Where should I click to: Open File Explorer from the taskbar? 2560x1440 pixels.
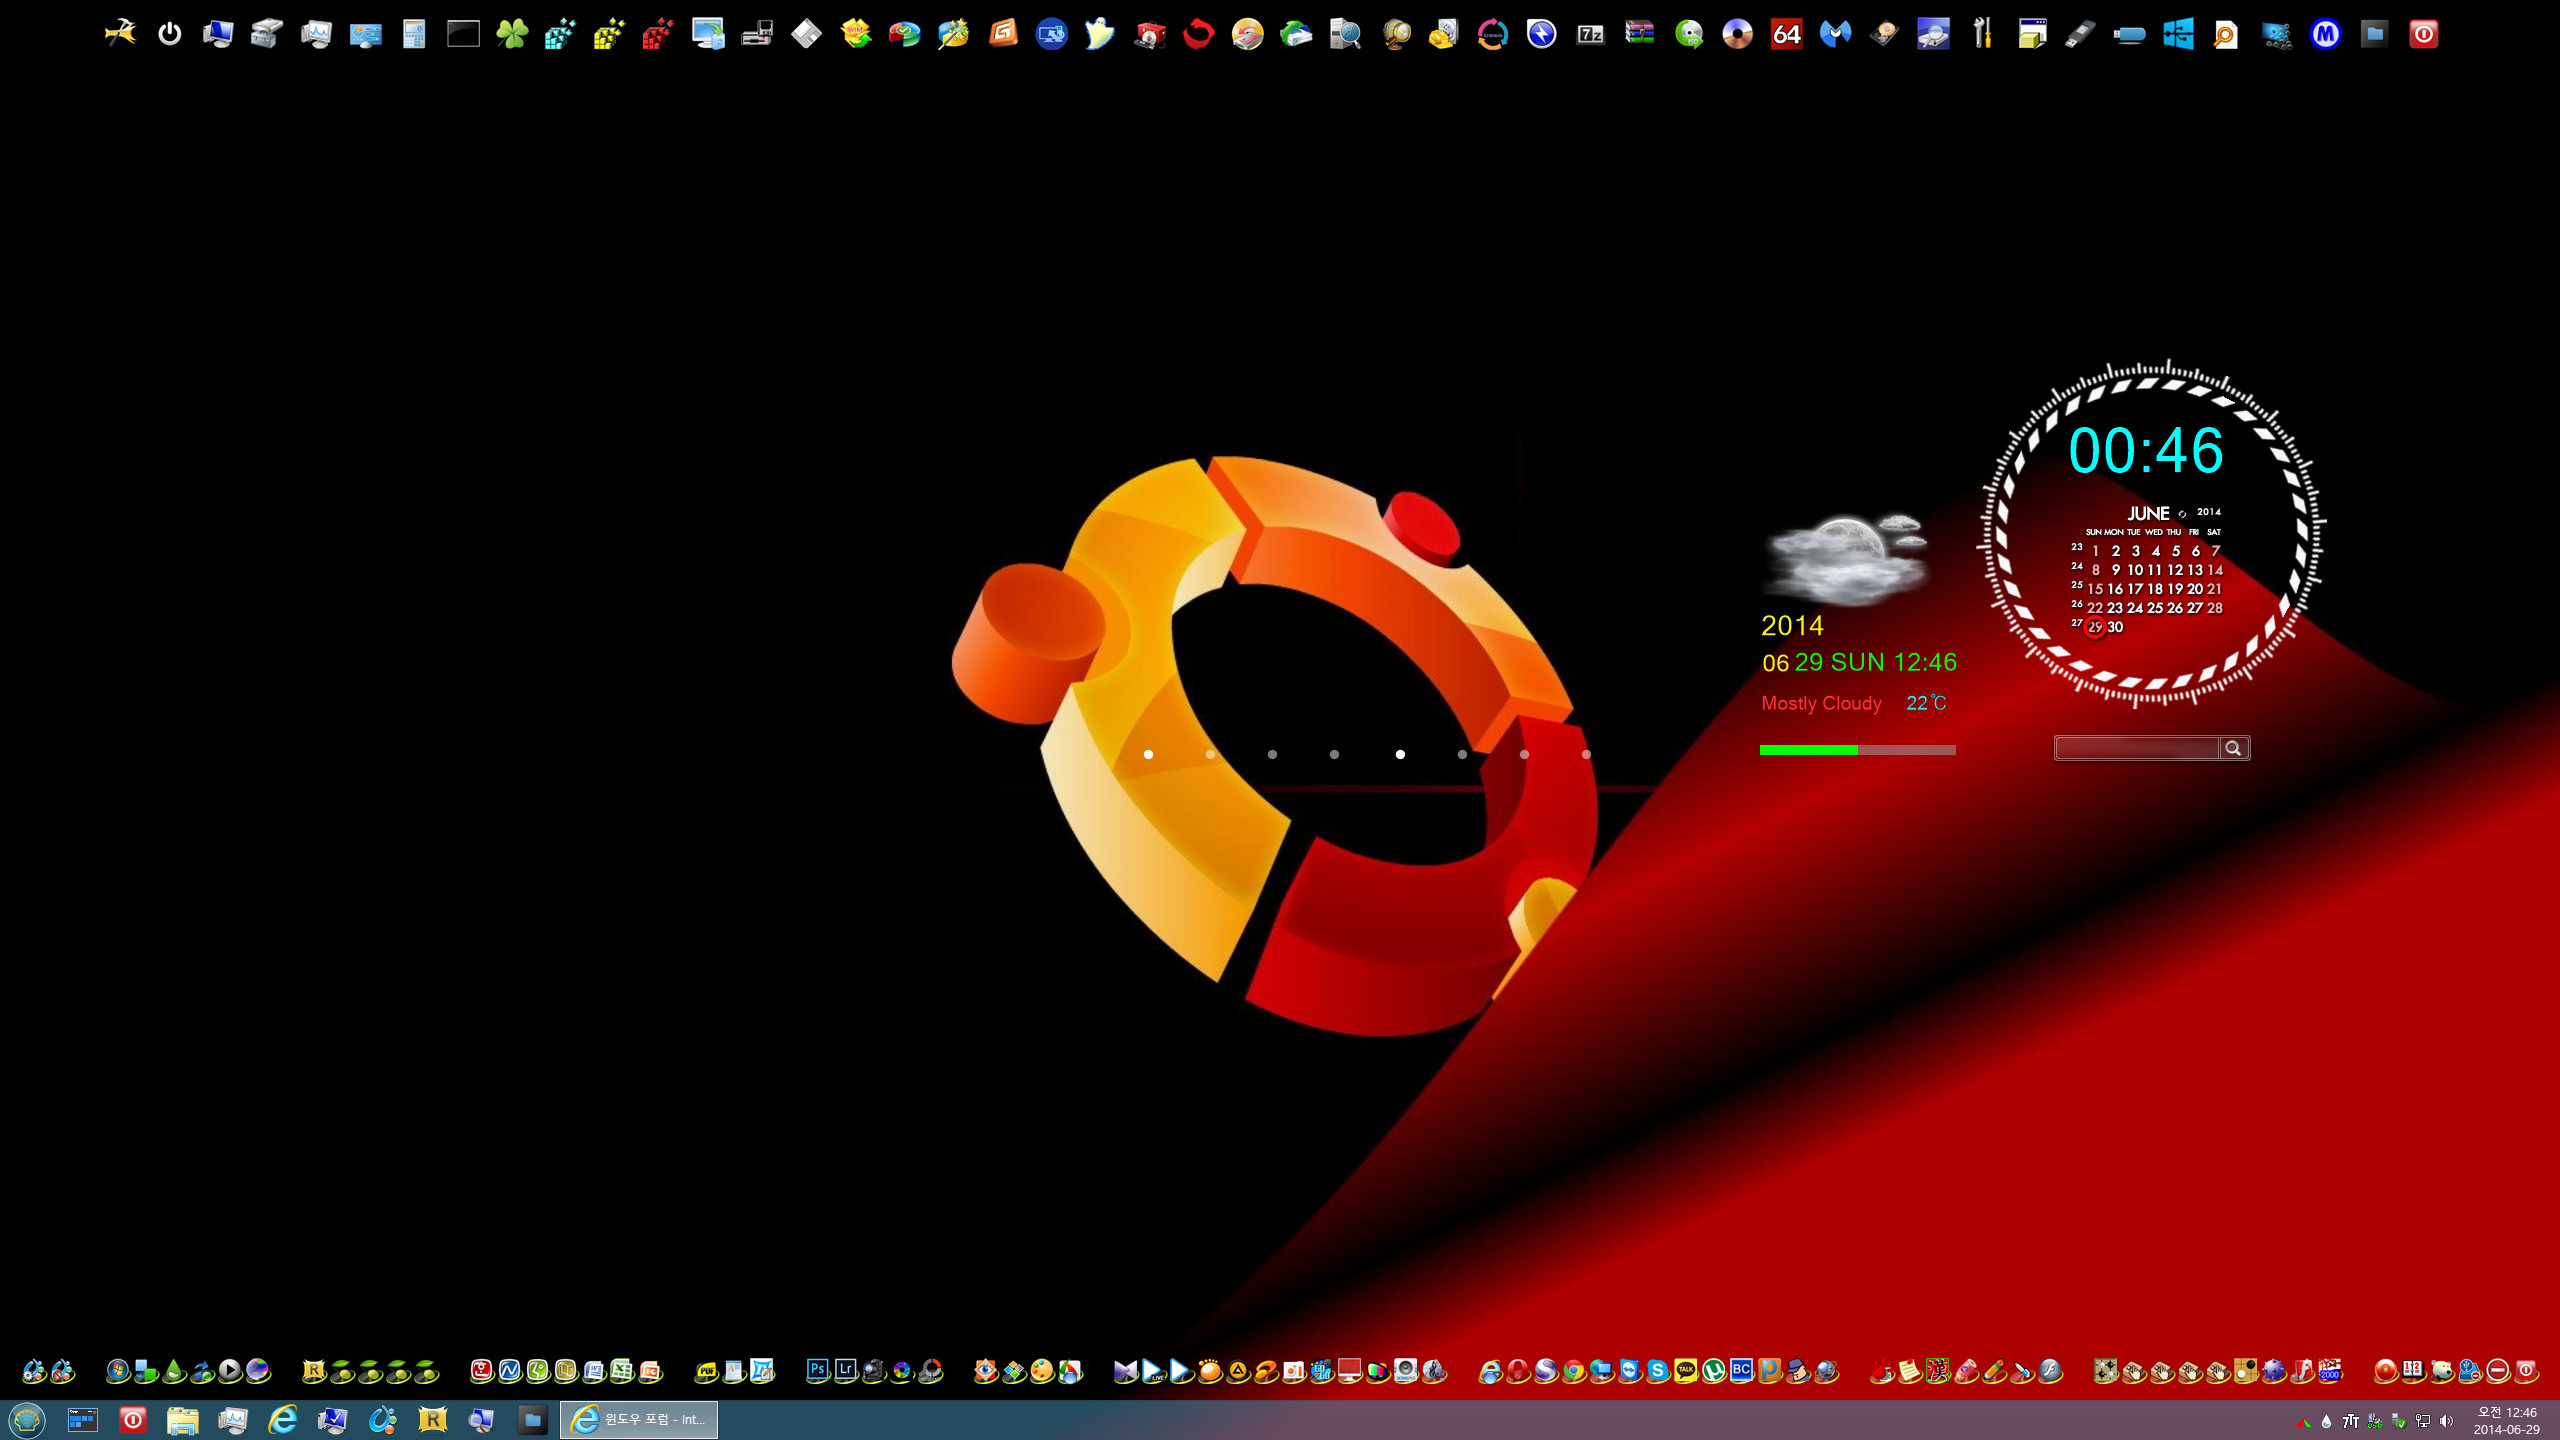tap(182, 1419)
